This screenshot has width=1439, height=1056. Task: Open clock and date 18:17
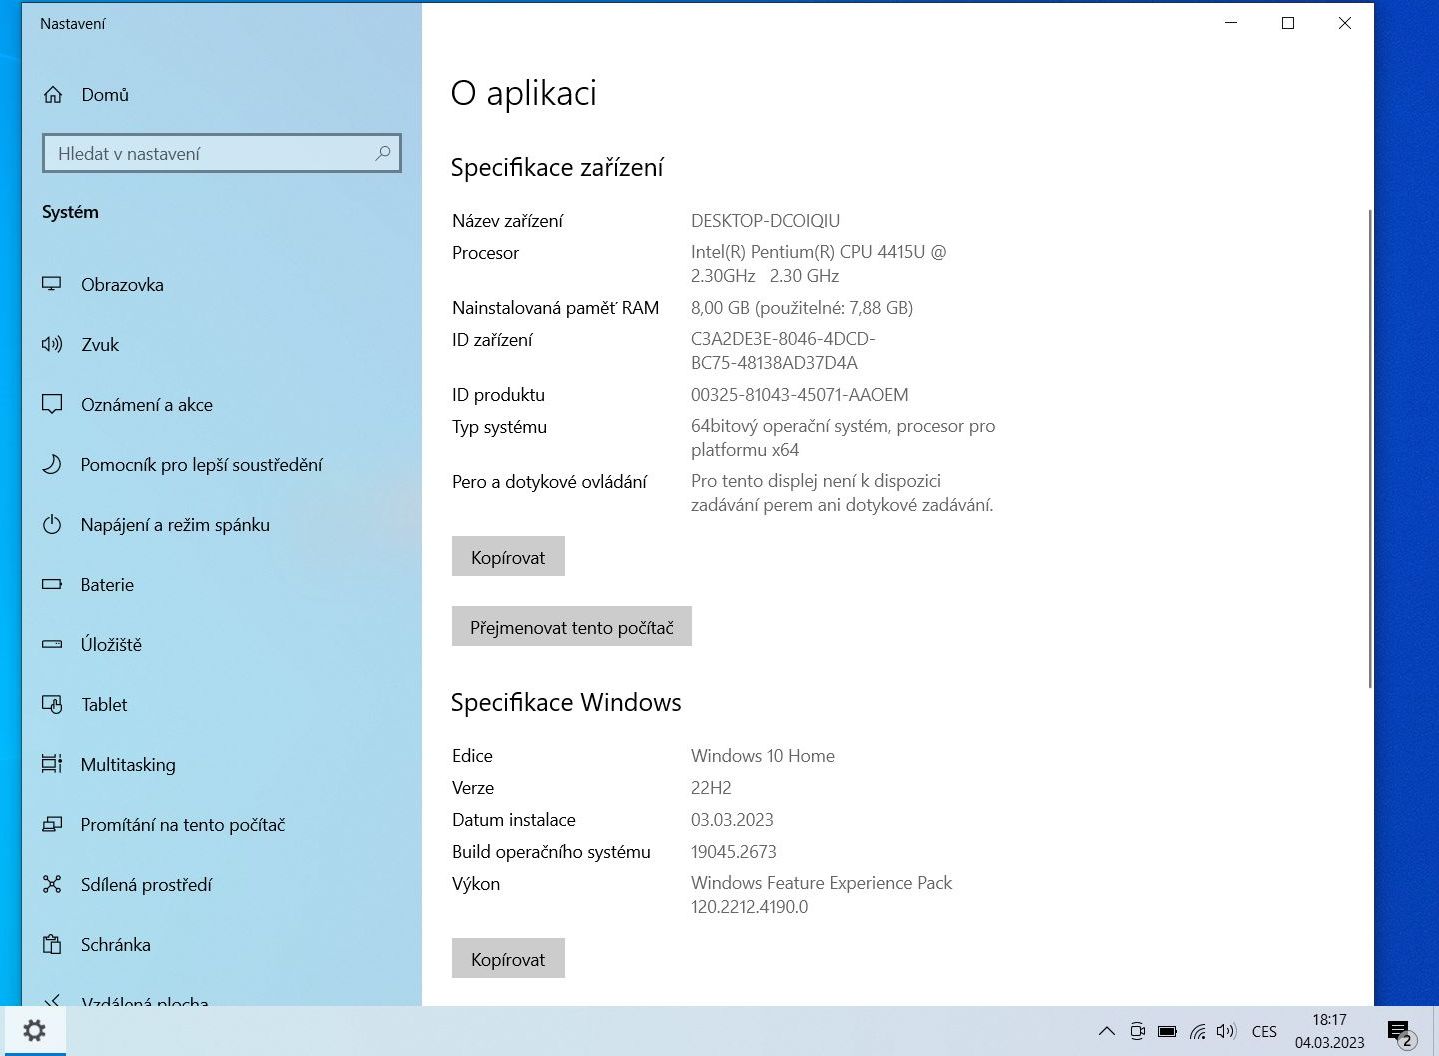click(x=1329, y=1031)
